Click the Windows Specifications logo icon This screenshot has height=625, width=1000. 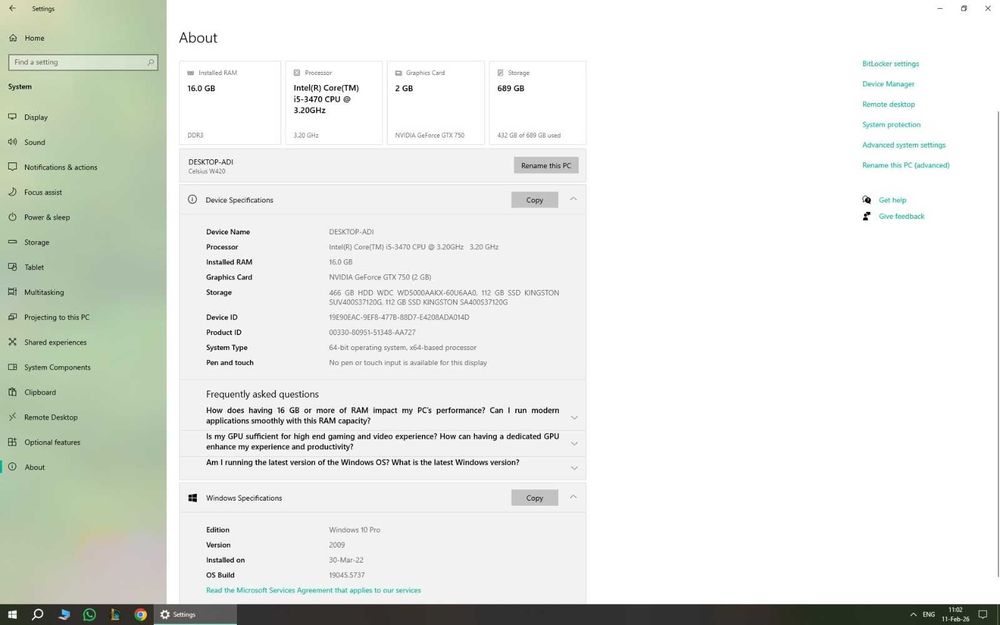click(193, 498)
